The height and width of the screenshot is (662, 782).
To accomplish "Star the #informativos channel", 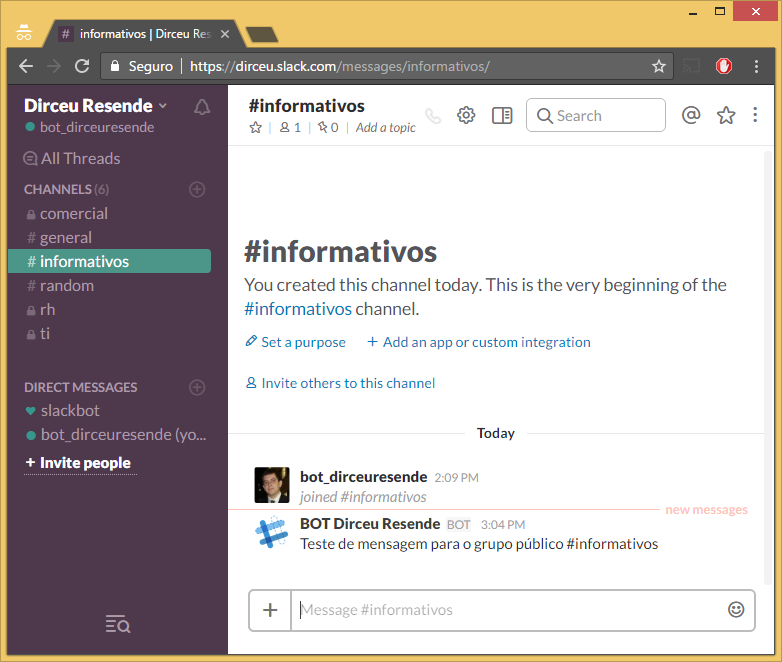I will (255, 128).
